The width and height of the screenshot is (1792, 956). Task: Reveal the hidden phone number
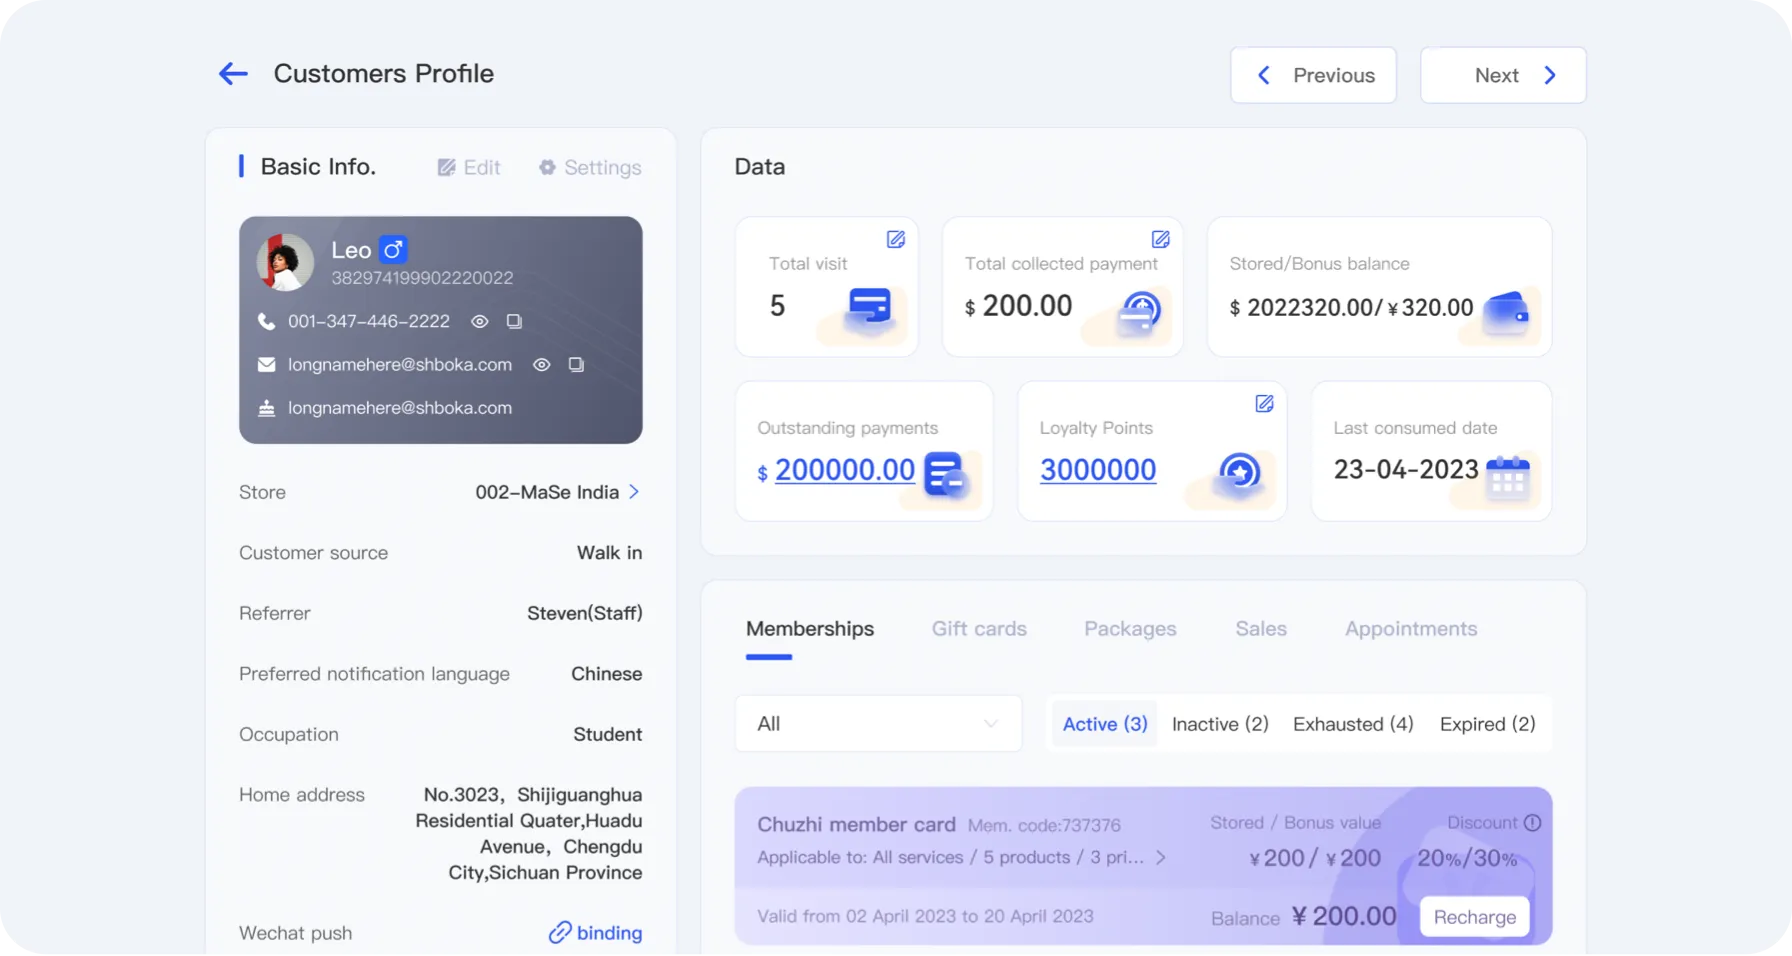(479, 321)
